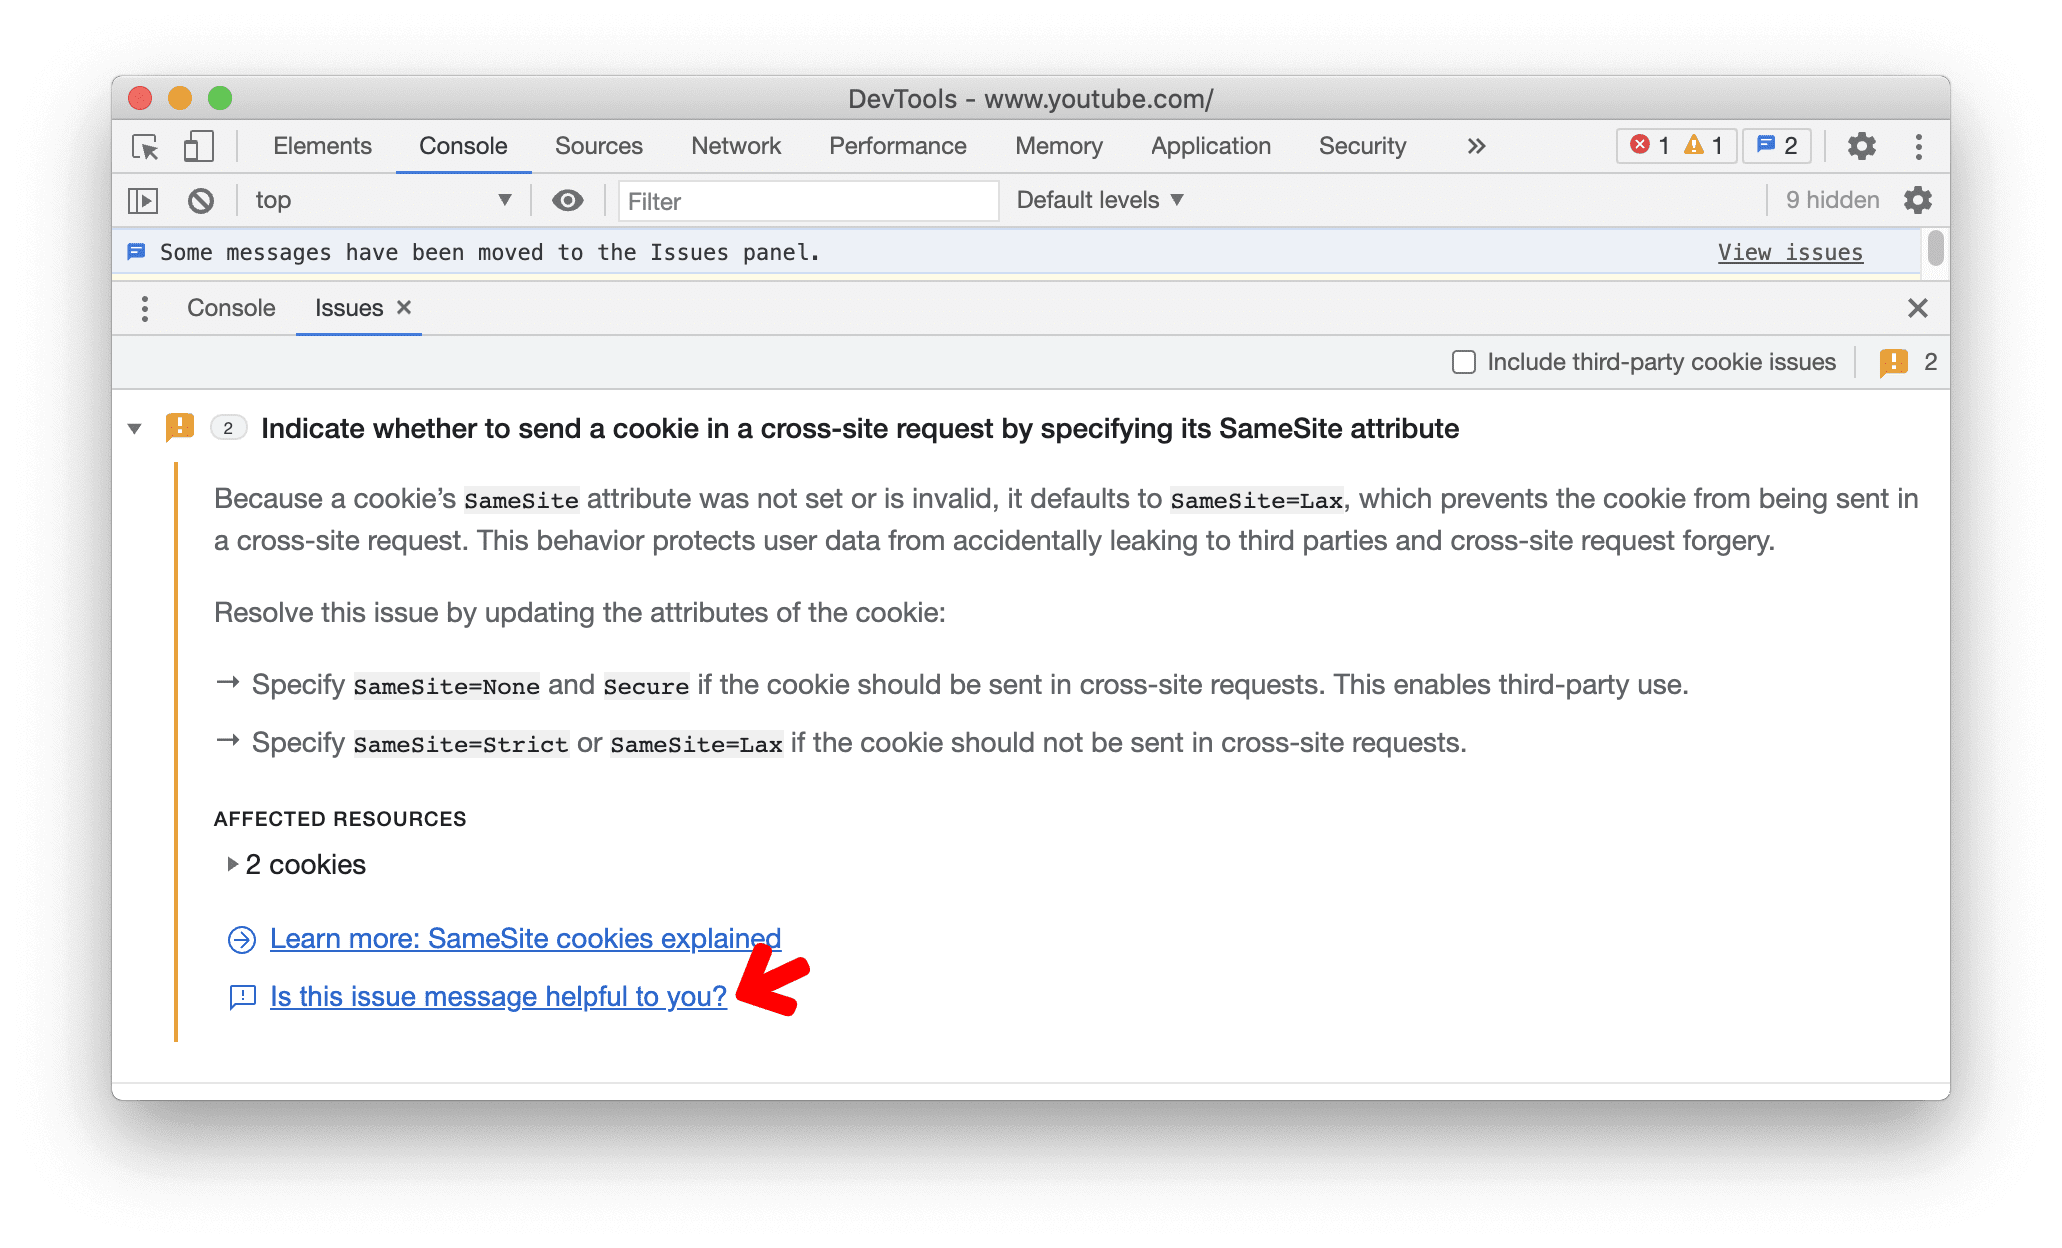2062x1248 pixels.
Task: Click the inspect/cursor tool icon
Action: (x=143, y=146)
